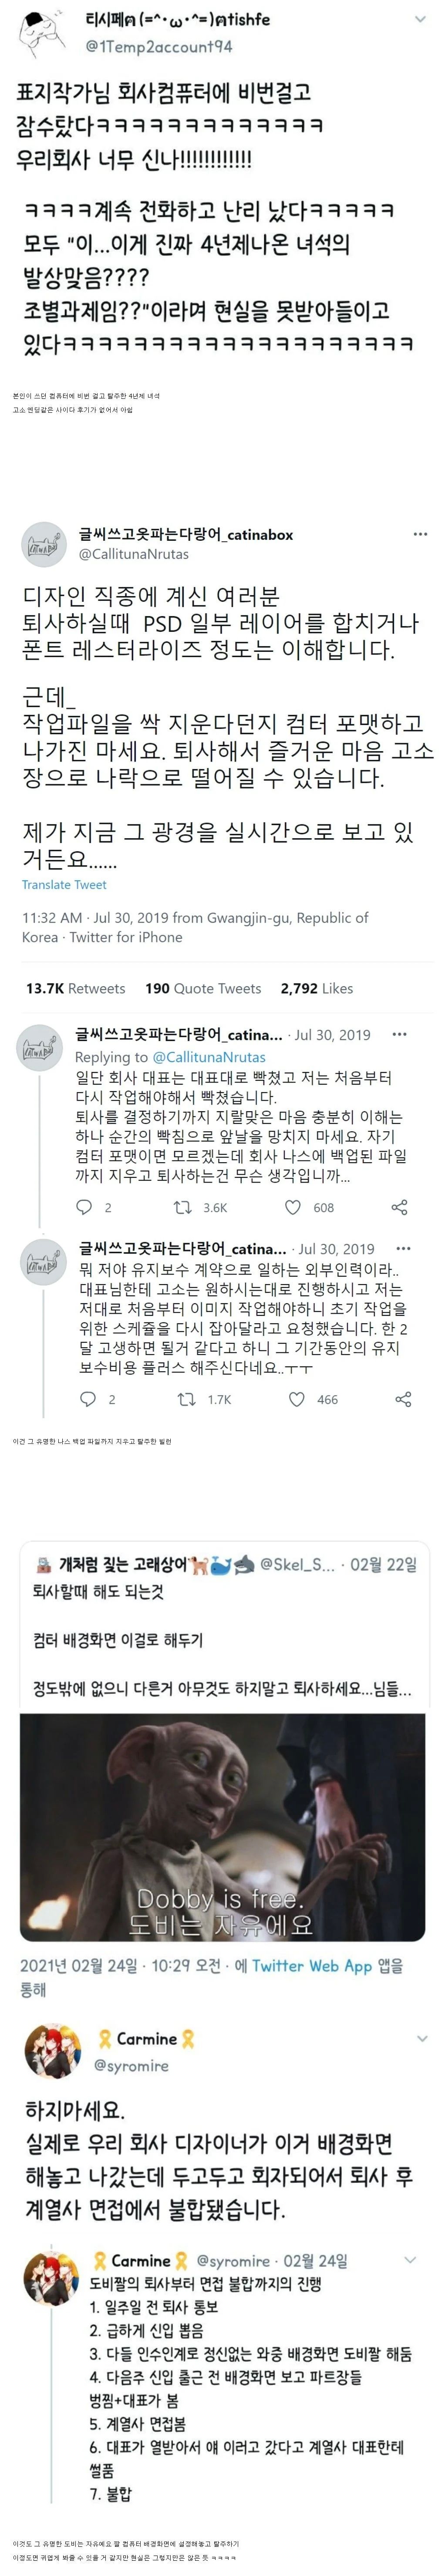Retweet the reply with 3.6K retweets
Screen dimensions: 445x2576
pyautogui.click(x=183, y=1207)
